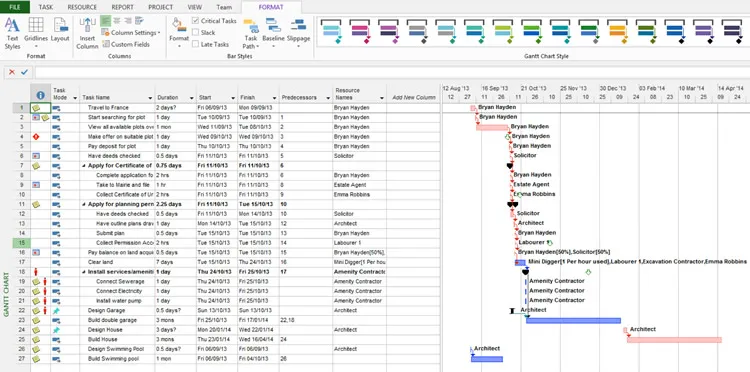The height and width of the screenshot is (372, 750).
Task: Click the Indicators column info icon header
Action: pos(41,95)
